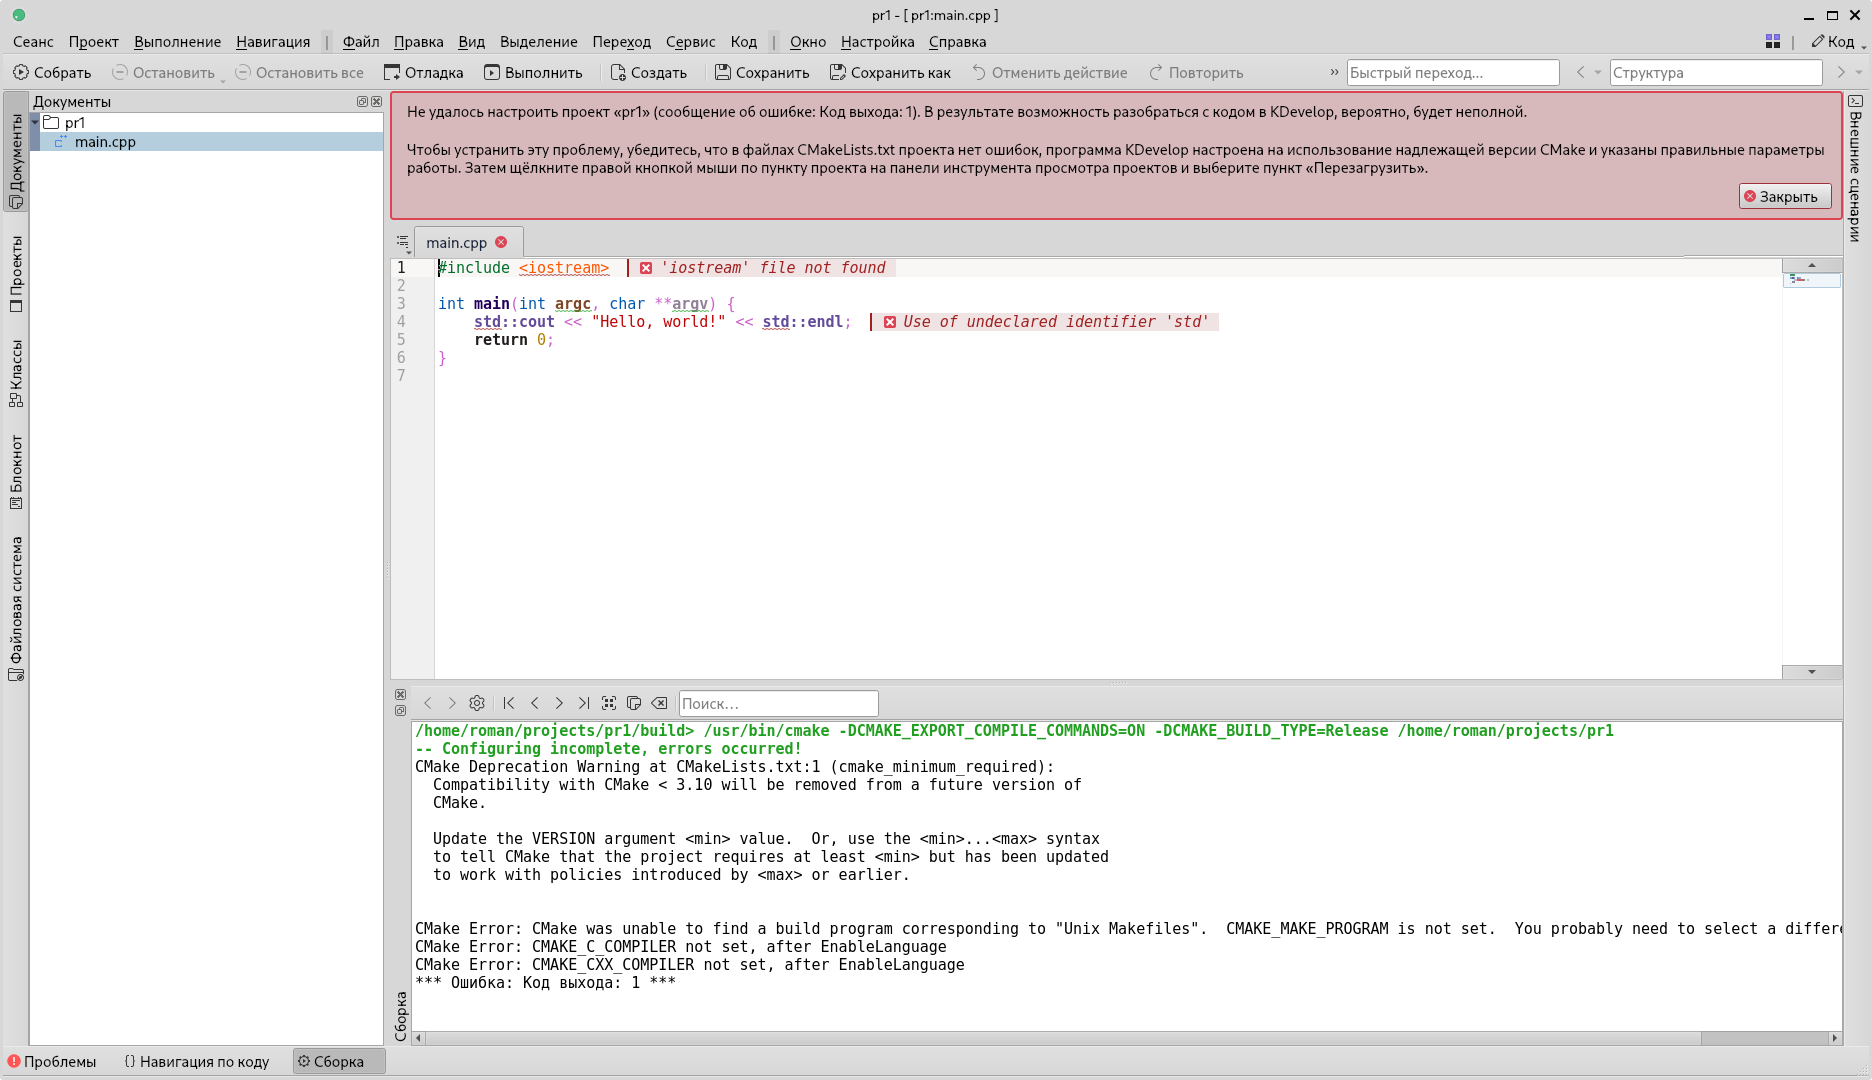Expand the hidden toolbar items chevron
Image resolution: width=1872 pixels, height=1080 pixels.
click(x=1333, y=72)
